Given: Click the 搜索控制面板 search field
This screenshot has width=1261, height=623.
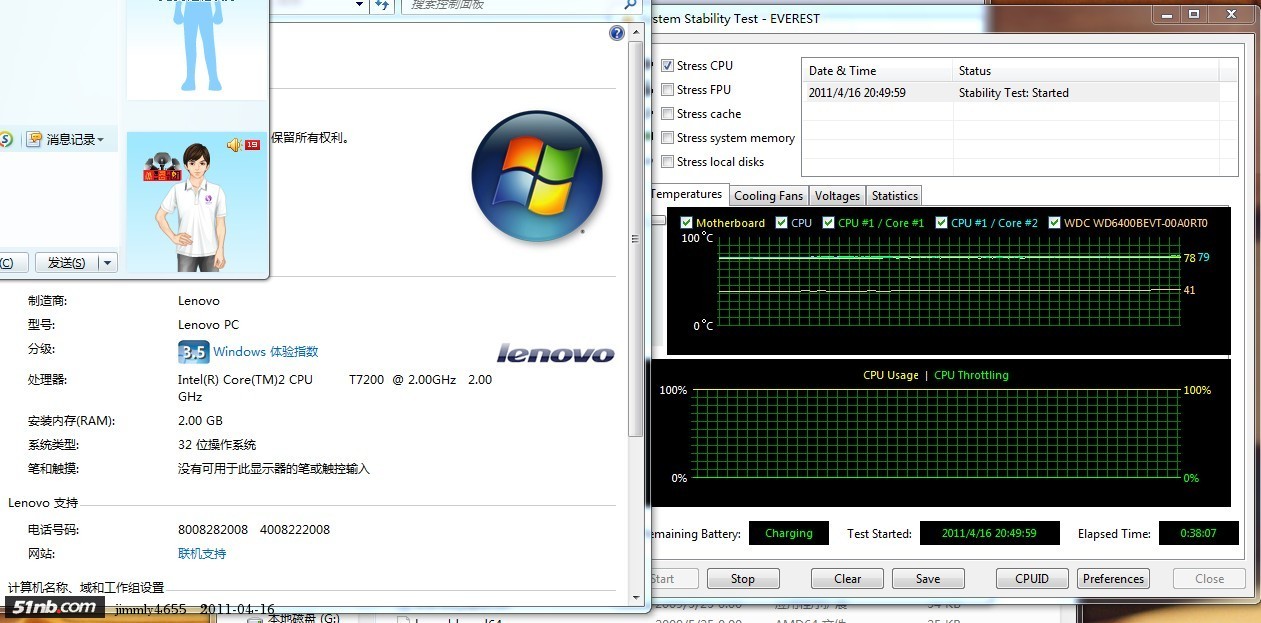Looking at the screenshot, I should (511, 5).
